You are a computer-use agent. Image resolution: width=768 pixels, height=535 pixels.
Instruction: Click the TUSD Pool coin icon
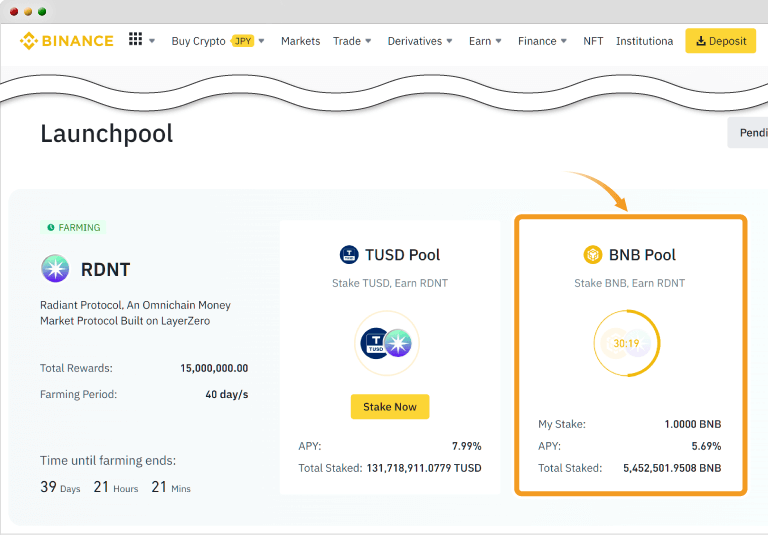pyautogui.click(x=349, y=255)
